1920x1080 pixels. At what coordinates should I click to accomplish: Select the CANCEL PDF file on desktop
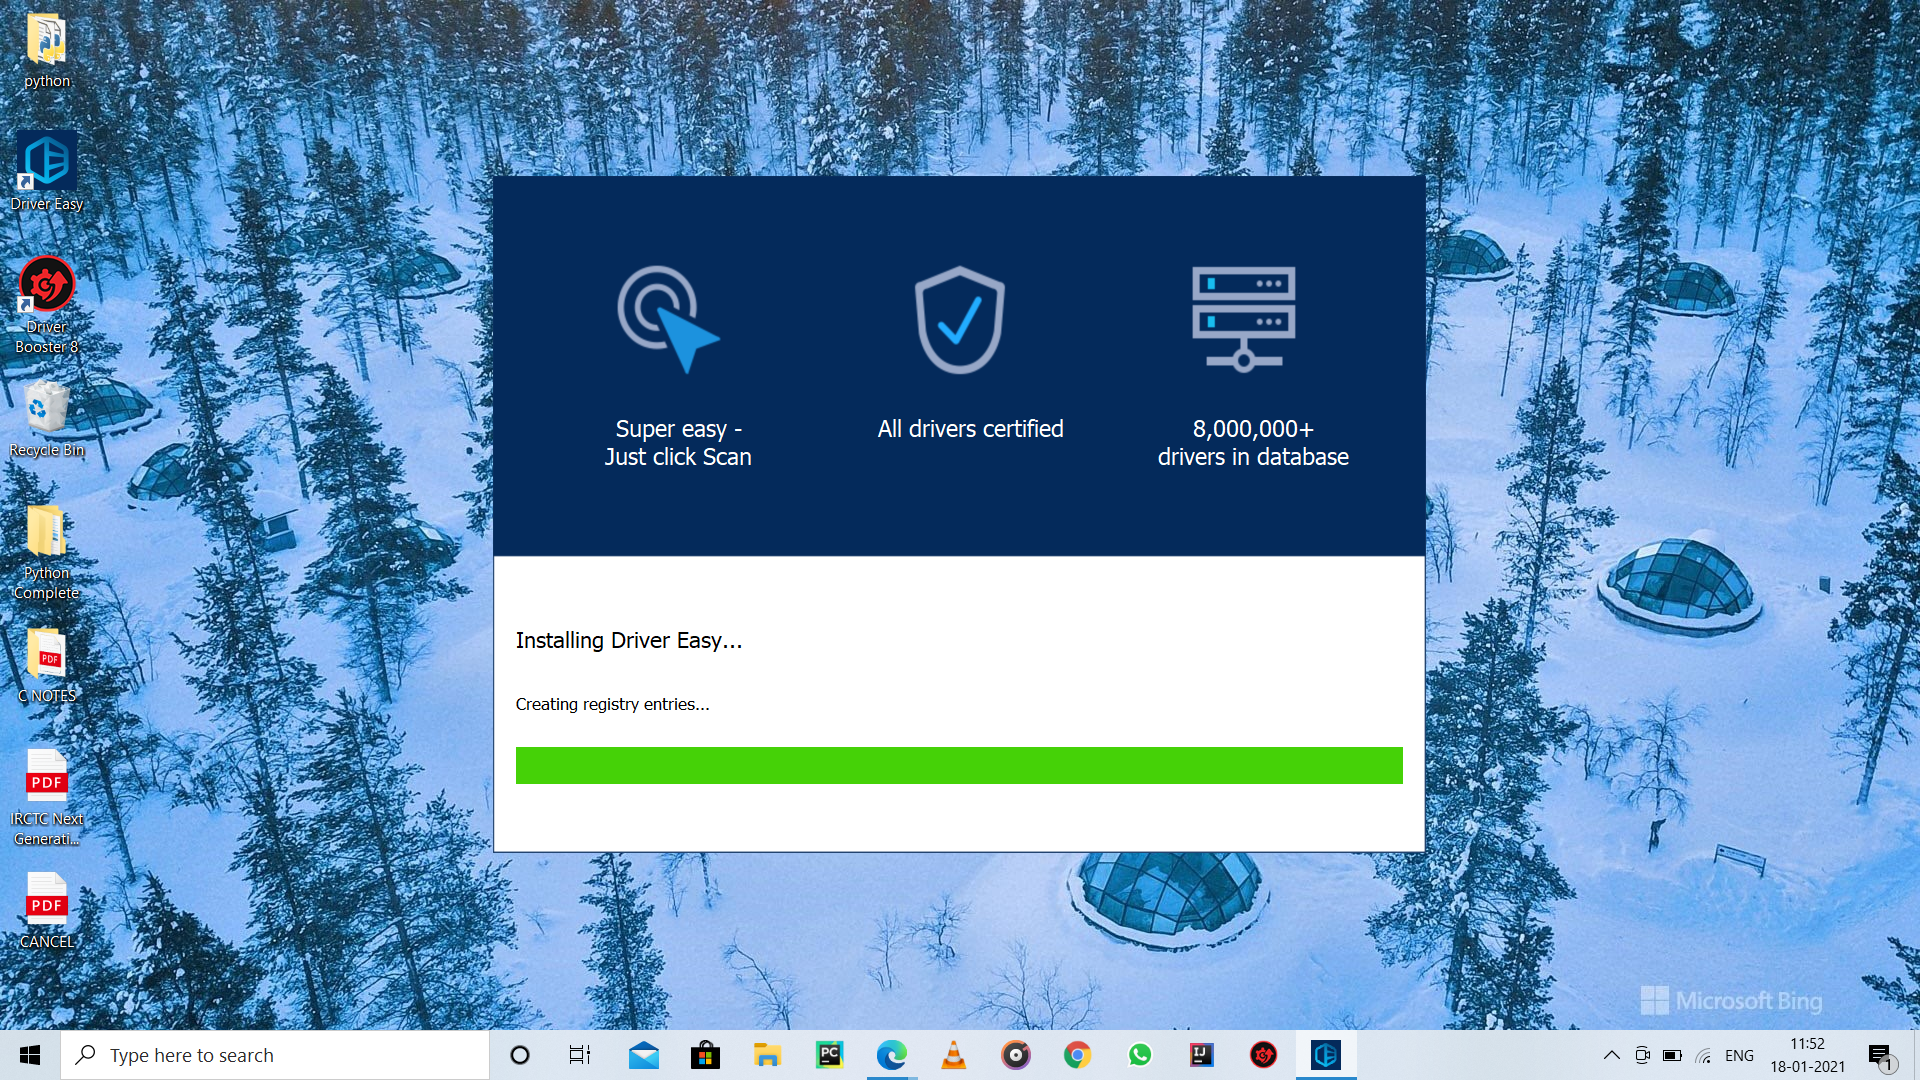tap(46, 911)
